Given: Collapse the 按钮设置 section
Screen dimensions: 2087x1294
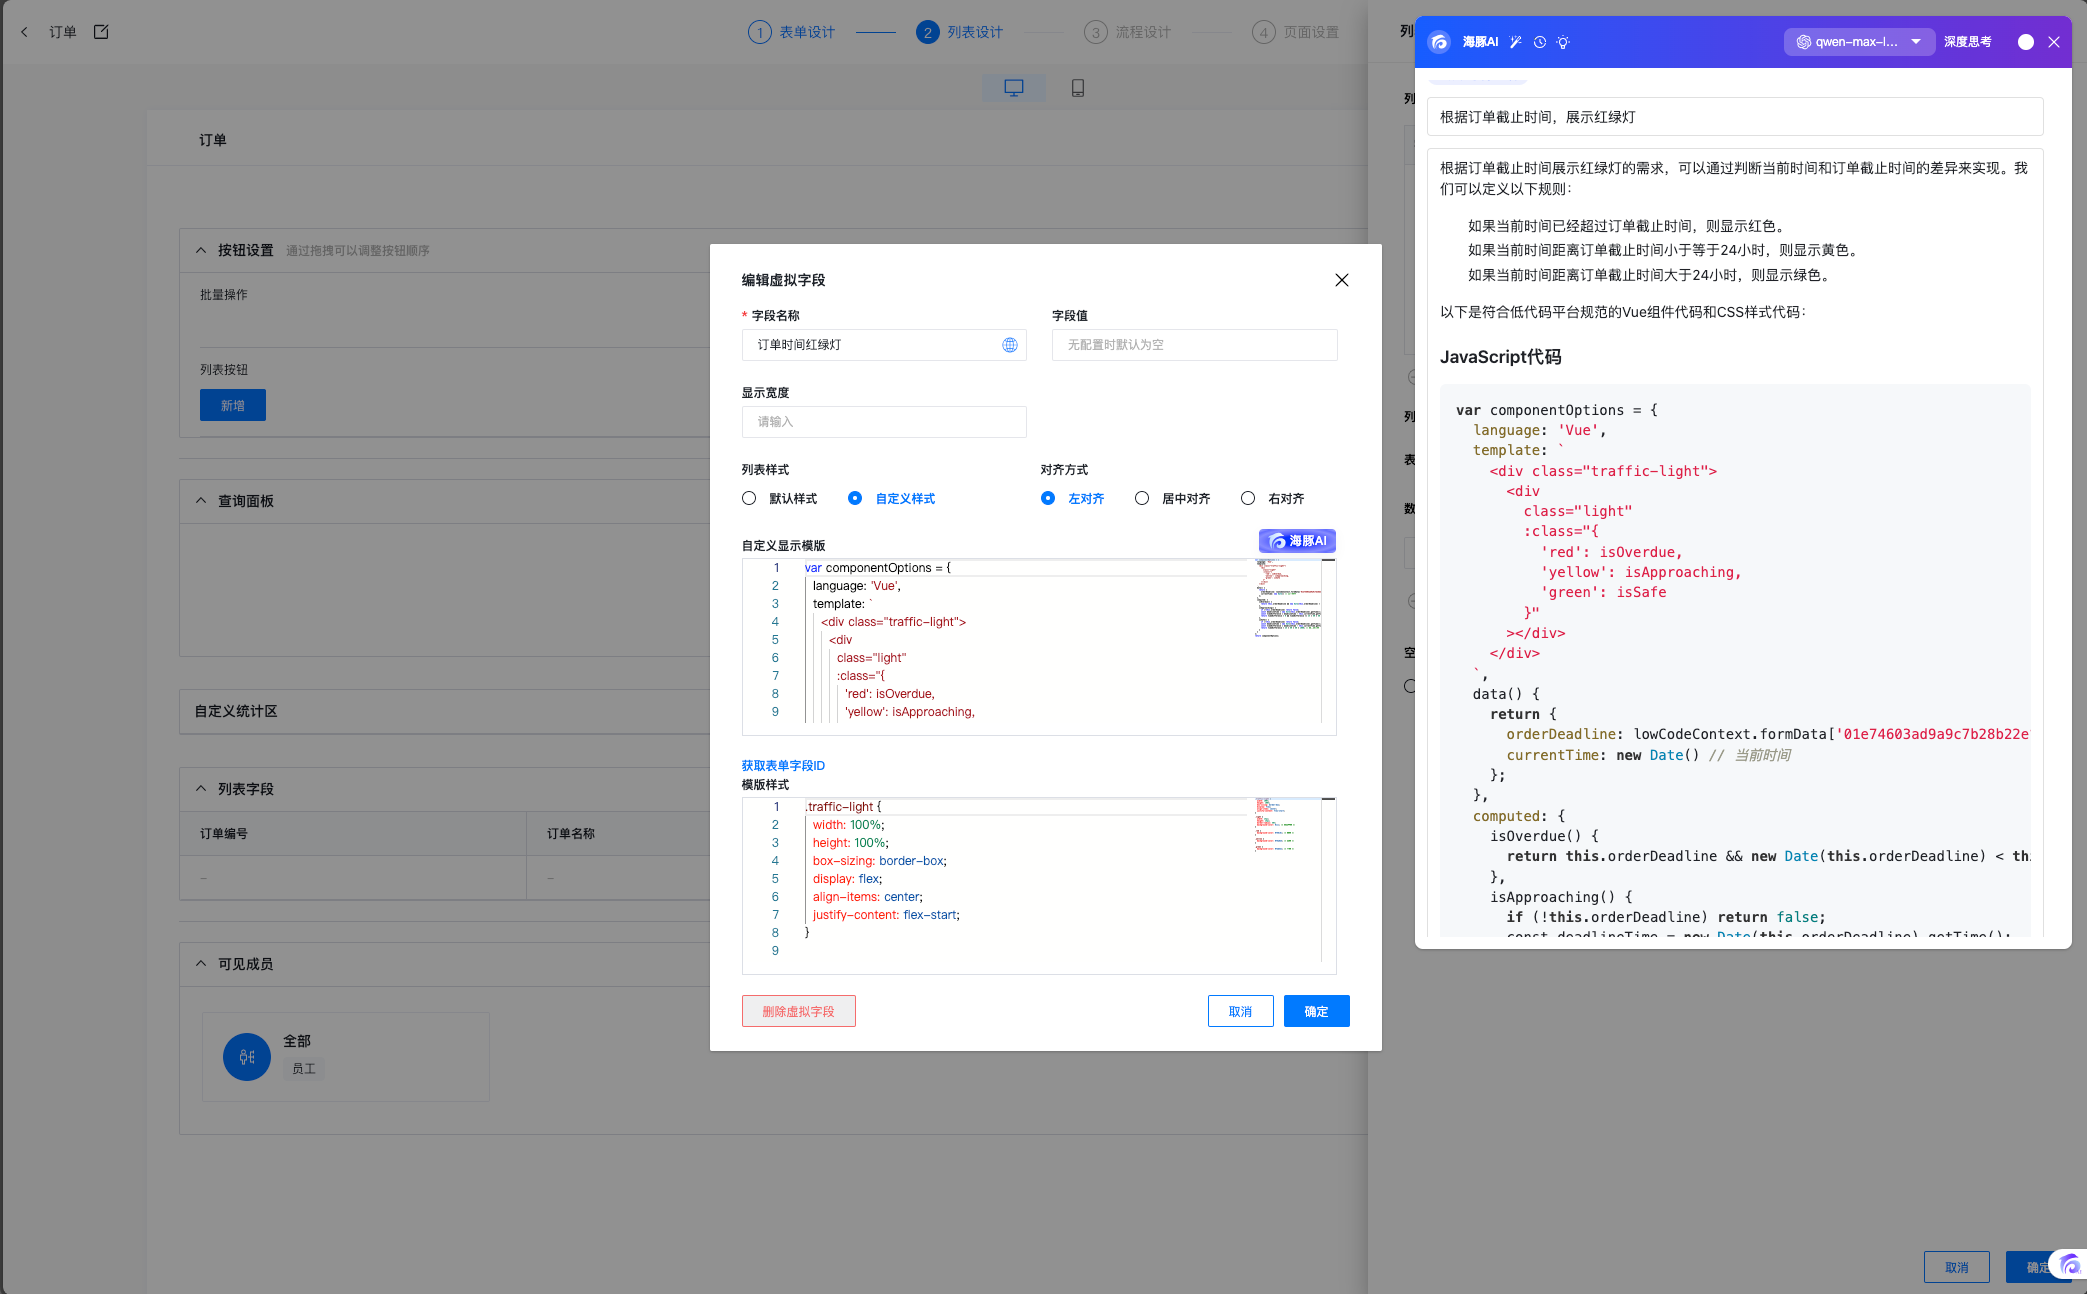Looking at the screenshot, I should [x=201, y=250].
